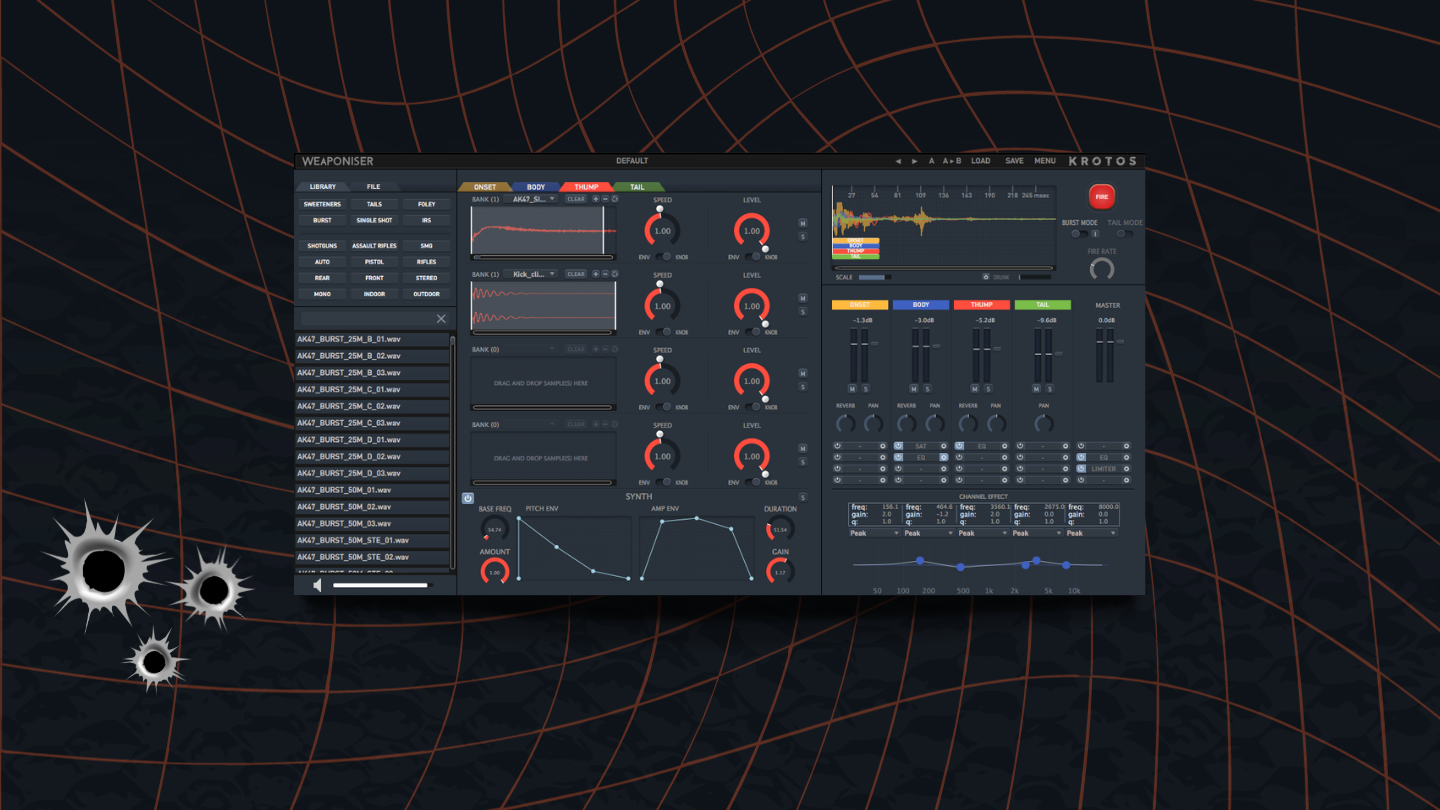The image size is (1440, 810).
Task: Clear the library search with X icon
Action: pos(441,319)
